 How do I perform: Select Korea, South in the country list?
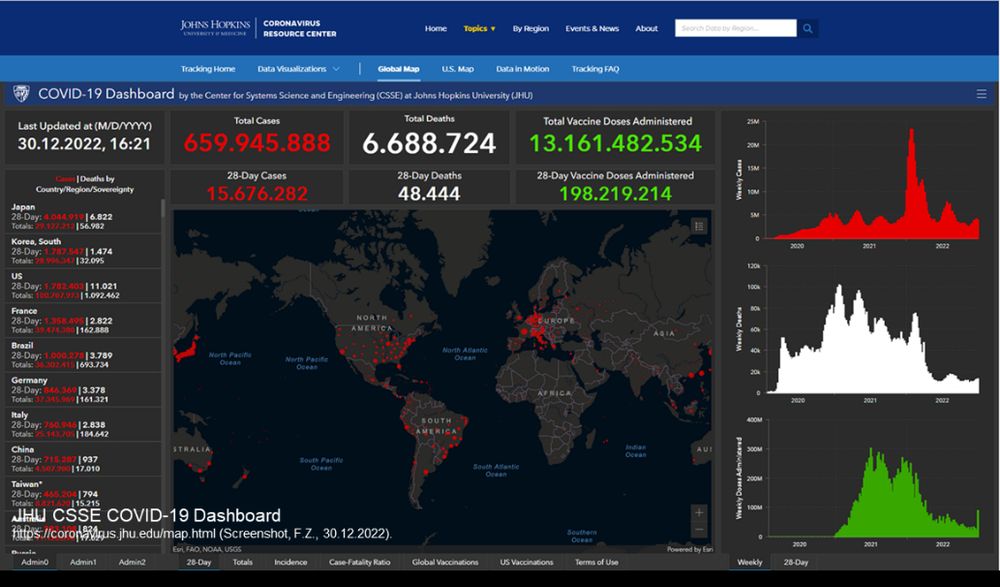[83, 251]
